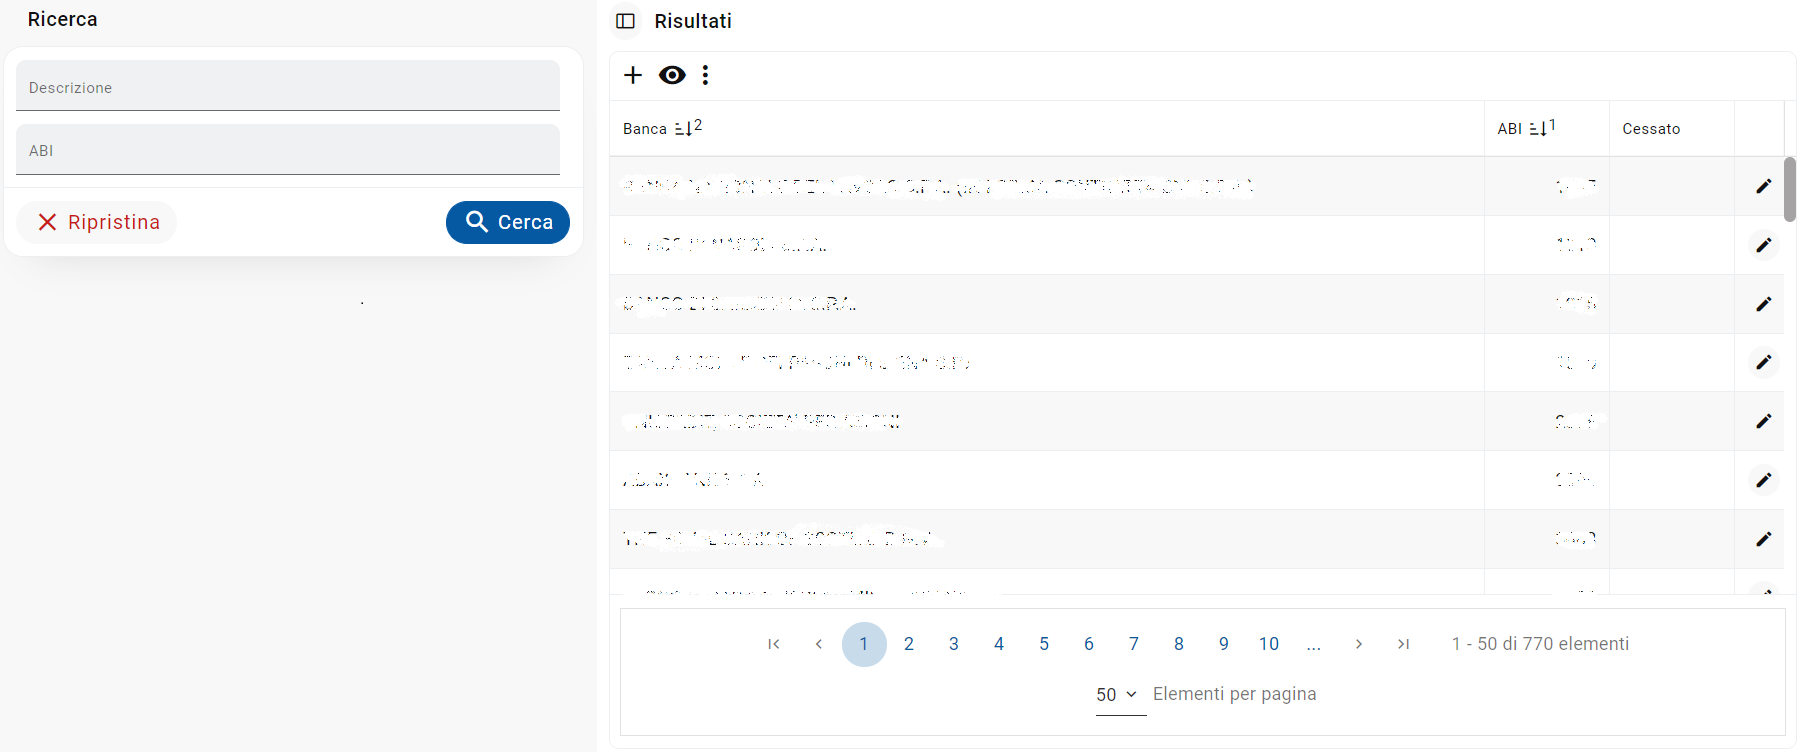The width and height of the screenshot is (1805, 752).
Task: Go to the last page of results
Action: tap(1404, 644)
